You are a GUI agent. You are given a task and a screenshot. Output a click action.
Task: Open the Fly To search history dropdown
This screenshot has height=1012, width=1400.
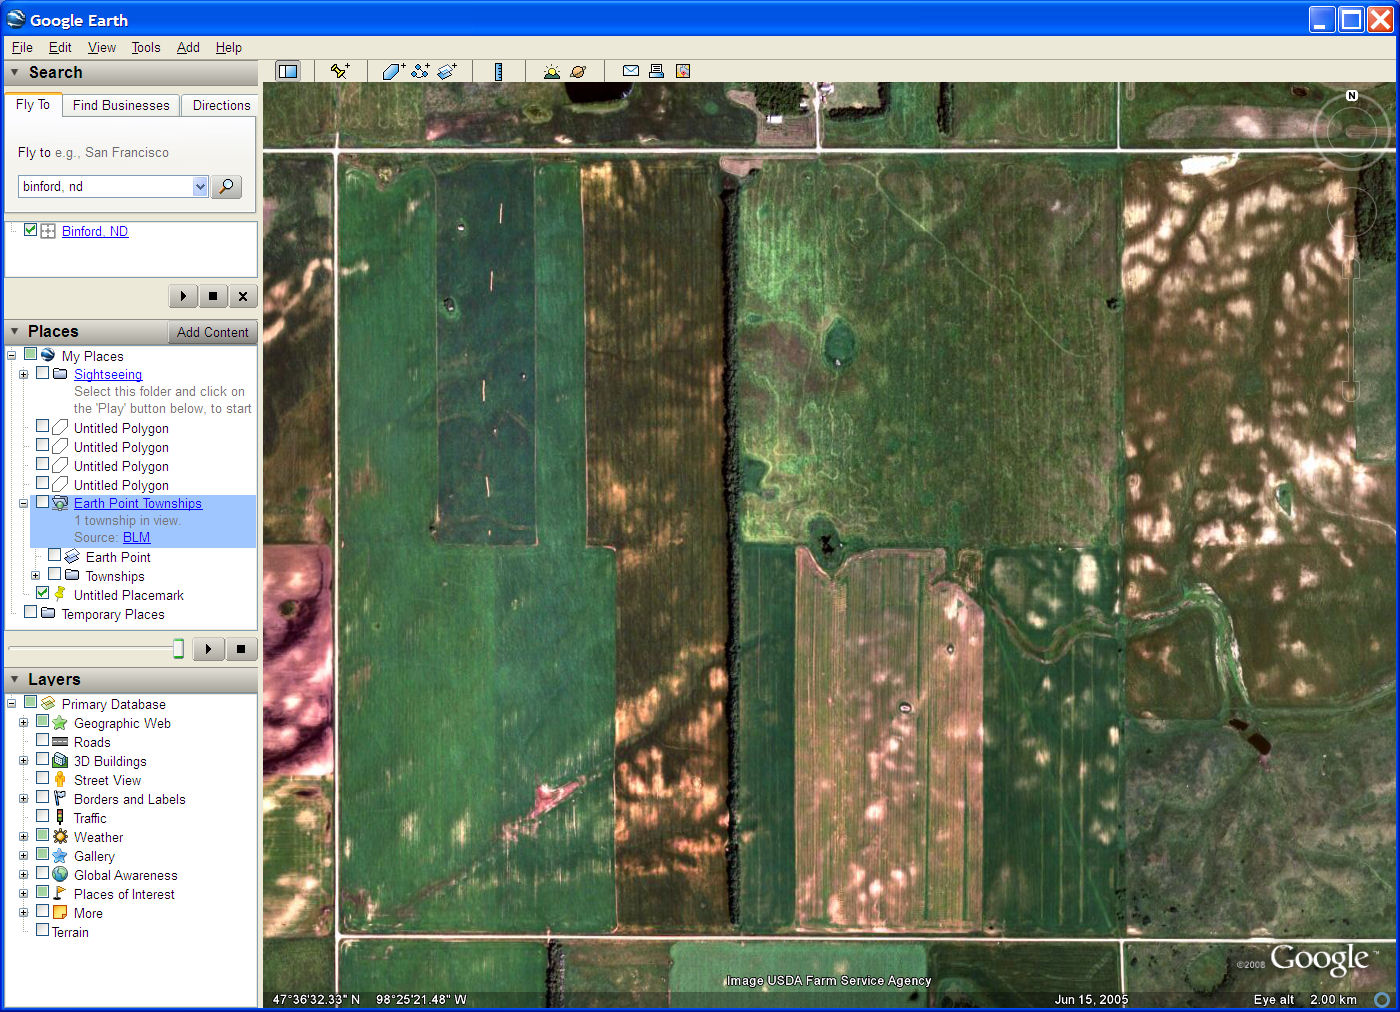(x=200, y=186)
